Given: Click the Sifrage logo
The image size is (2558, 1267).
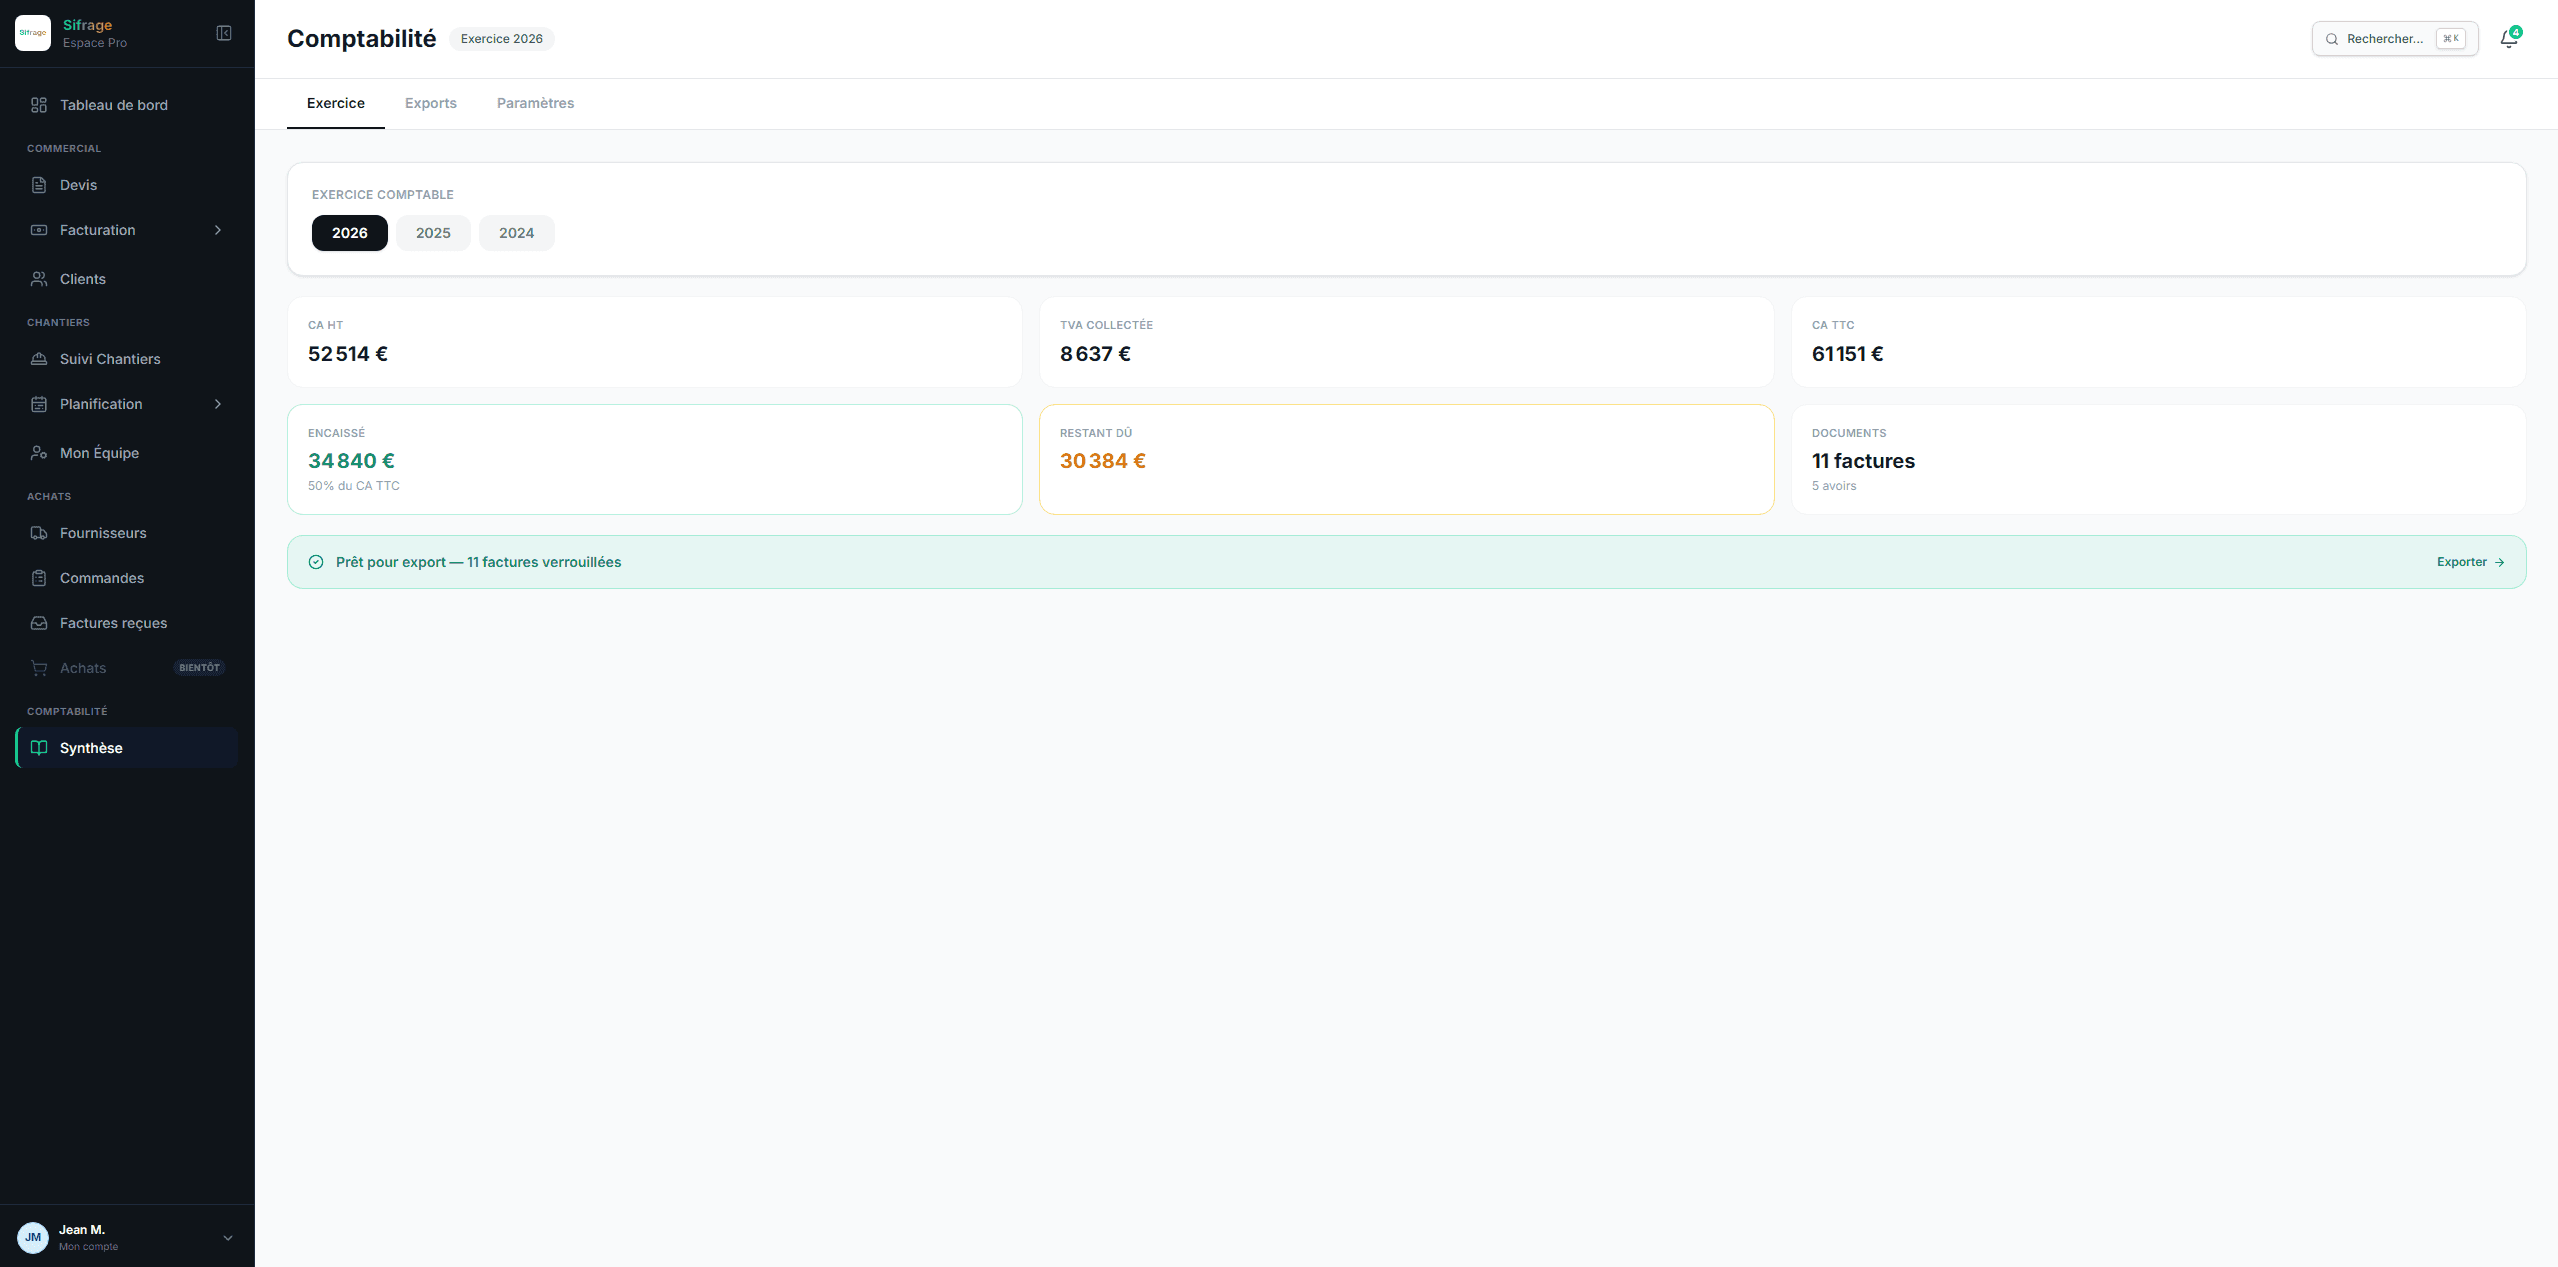Looking at the screenshot, I should tap(33, 33).
